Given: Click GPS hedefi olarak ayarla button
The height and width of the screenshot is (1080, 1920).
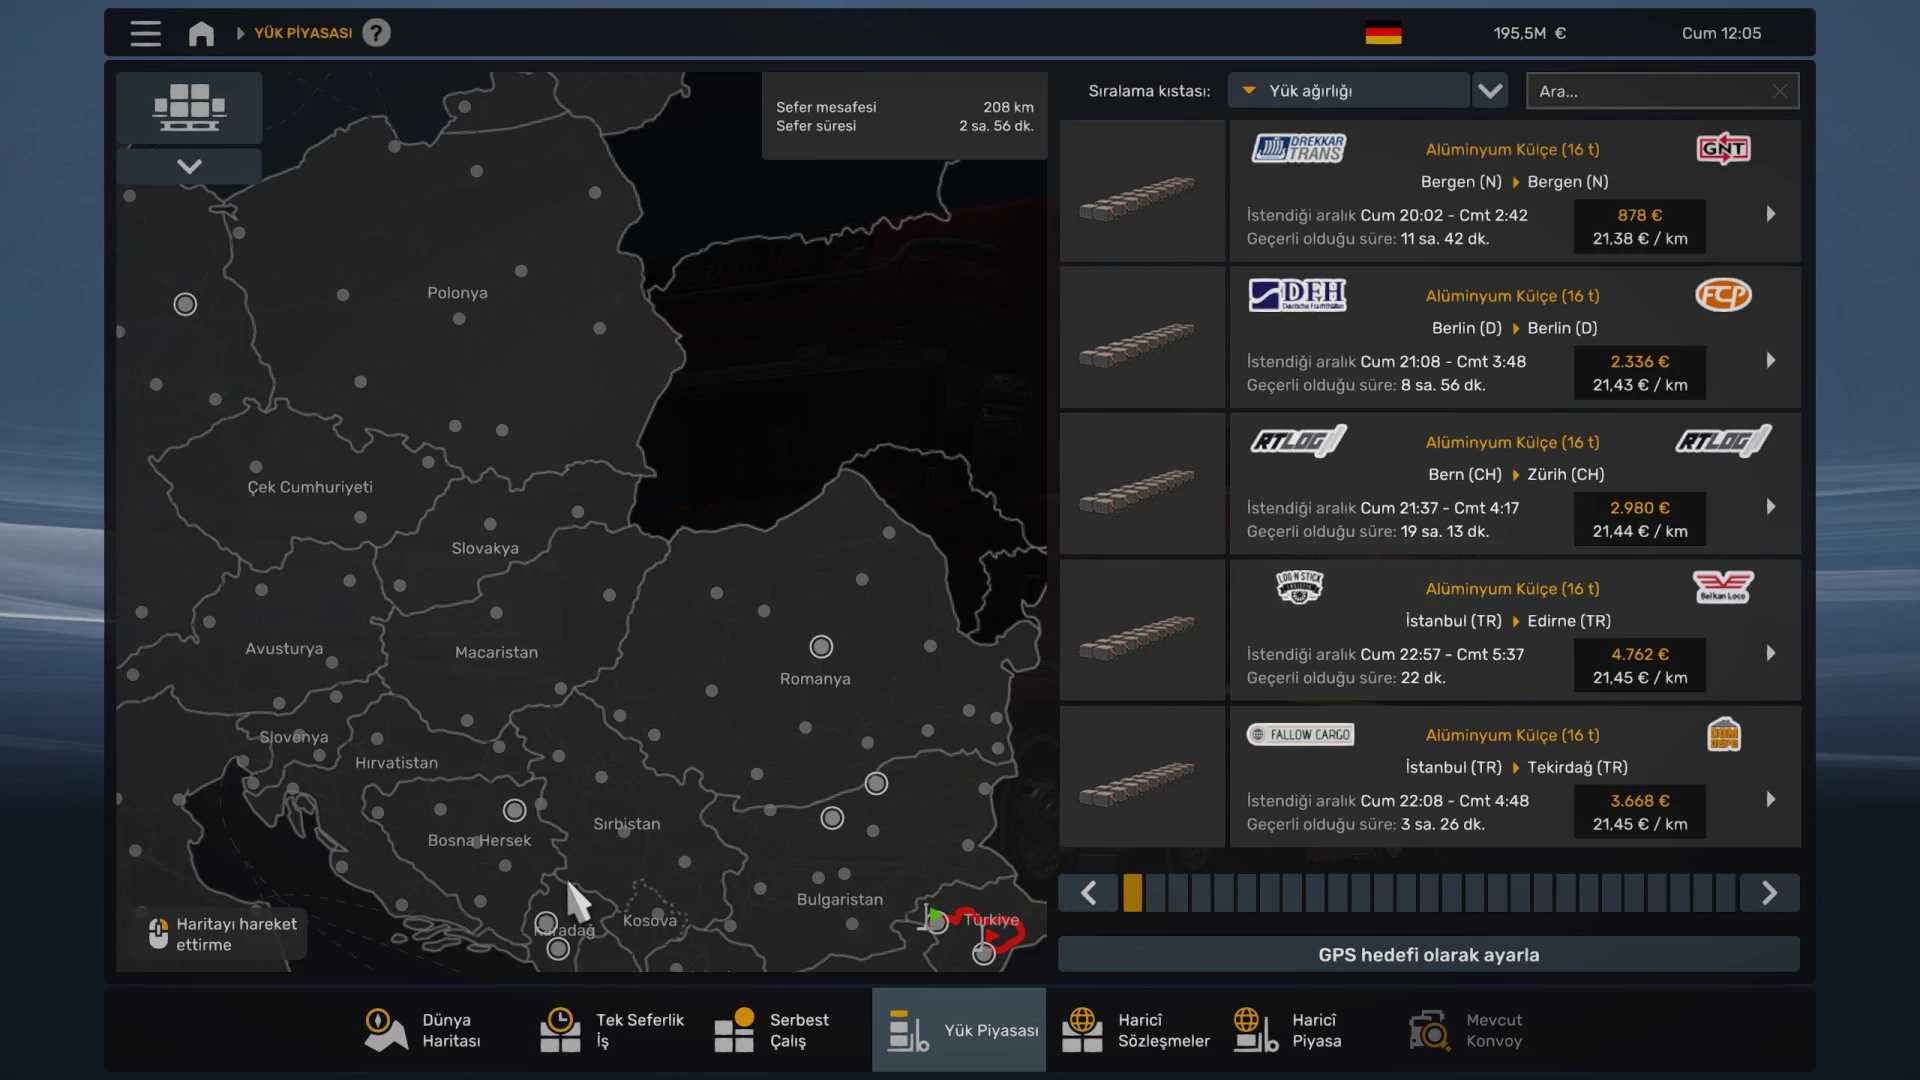Looking at the screenshot, I should click(1428, 954).
